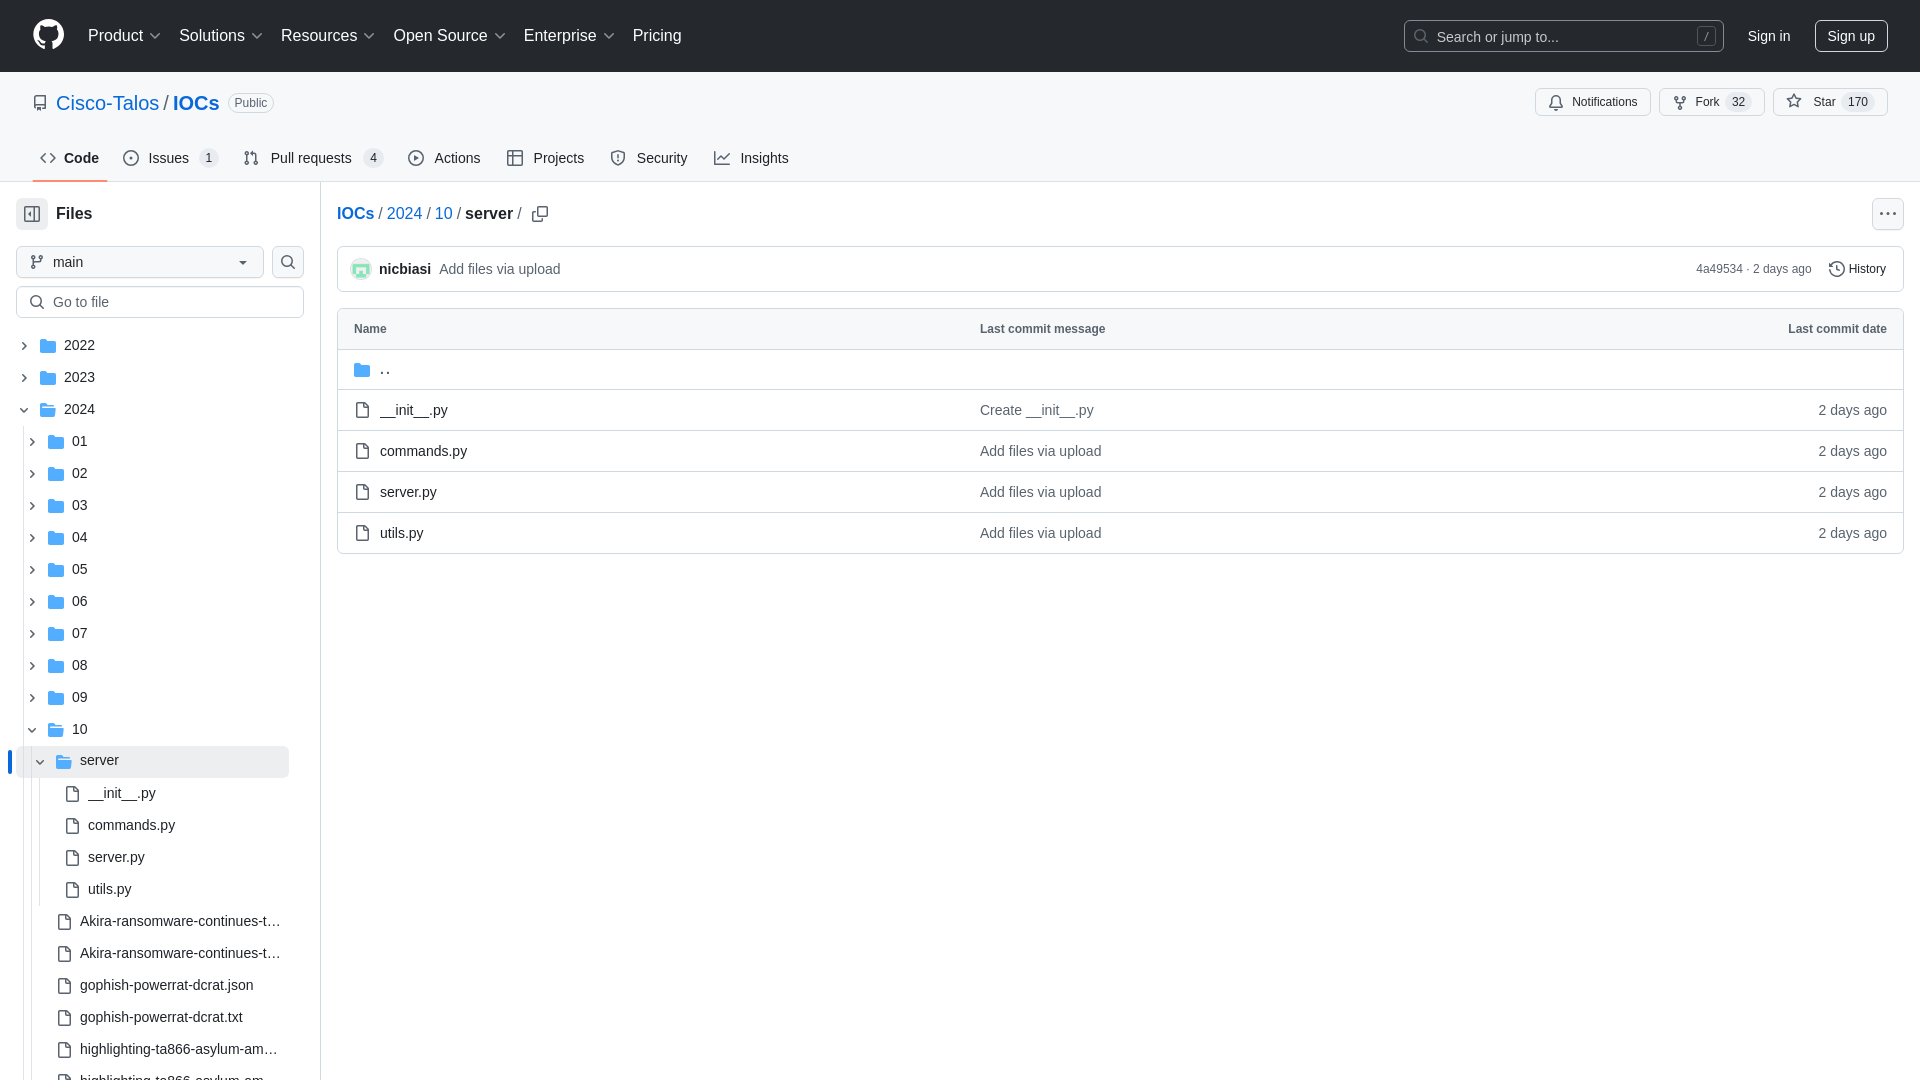Open commit hash 4a49534
The width and height of the screenshot is (1920, 1080).
point(1719,269)
